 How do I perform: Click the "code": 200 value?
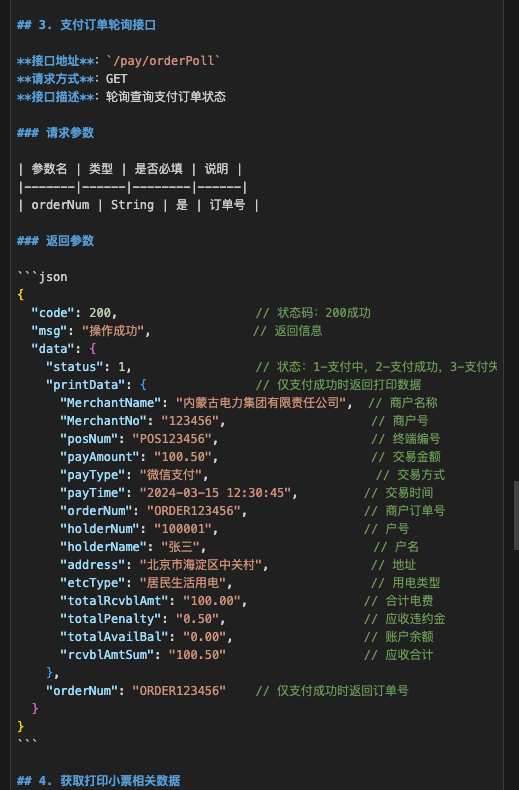100,313
